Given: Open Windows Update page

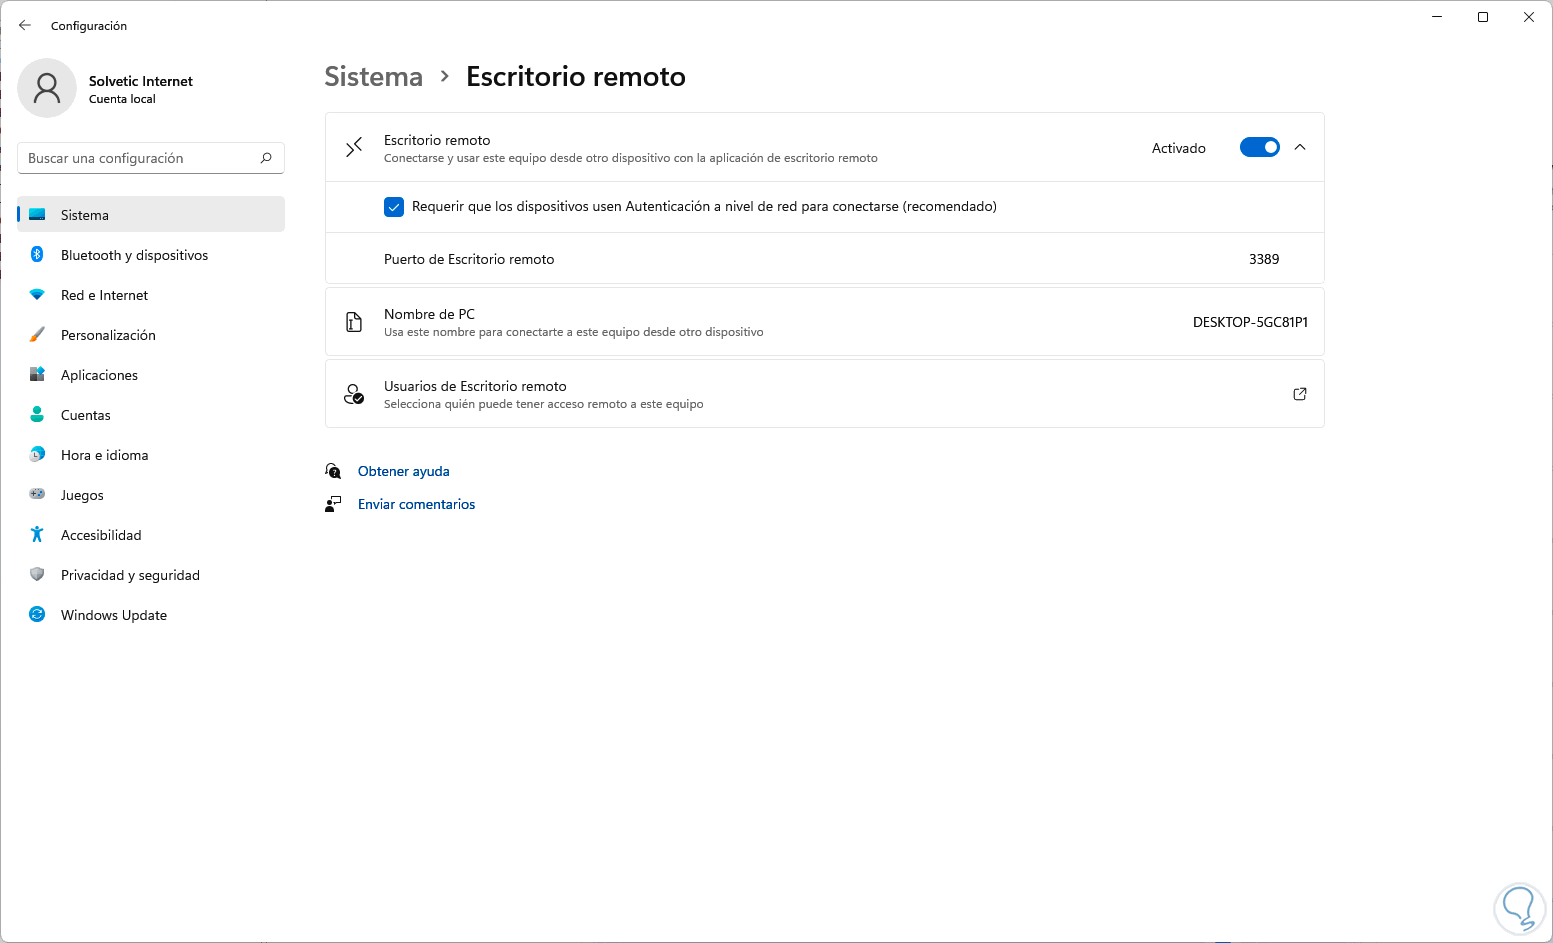Looking at the screenshot, I should pos(113,615).
